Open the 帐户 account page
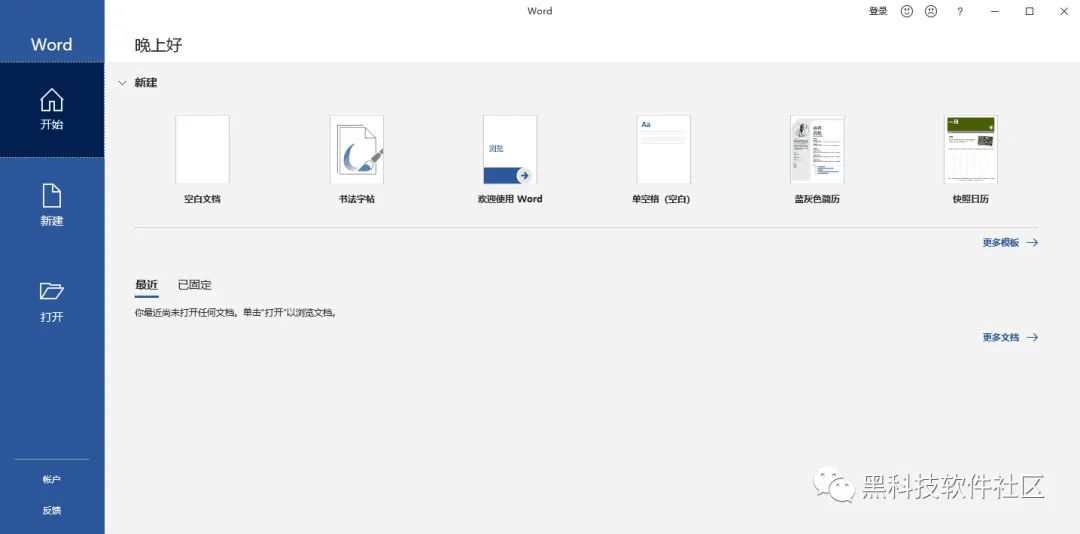Image resolution: width=1080 pixels, height=534 pixels. (x=52, y=480)
